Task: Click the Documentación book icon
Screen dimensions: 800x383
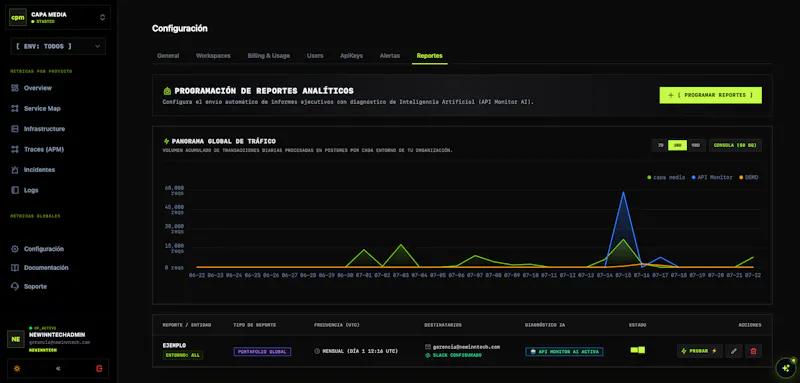Action: [x=15, y=268]
